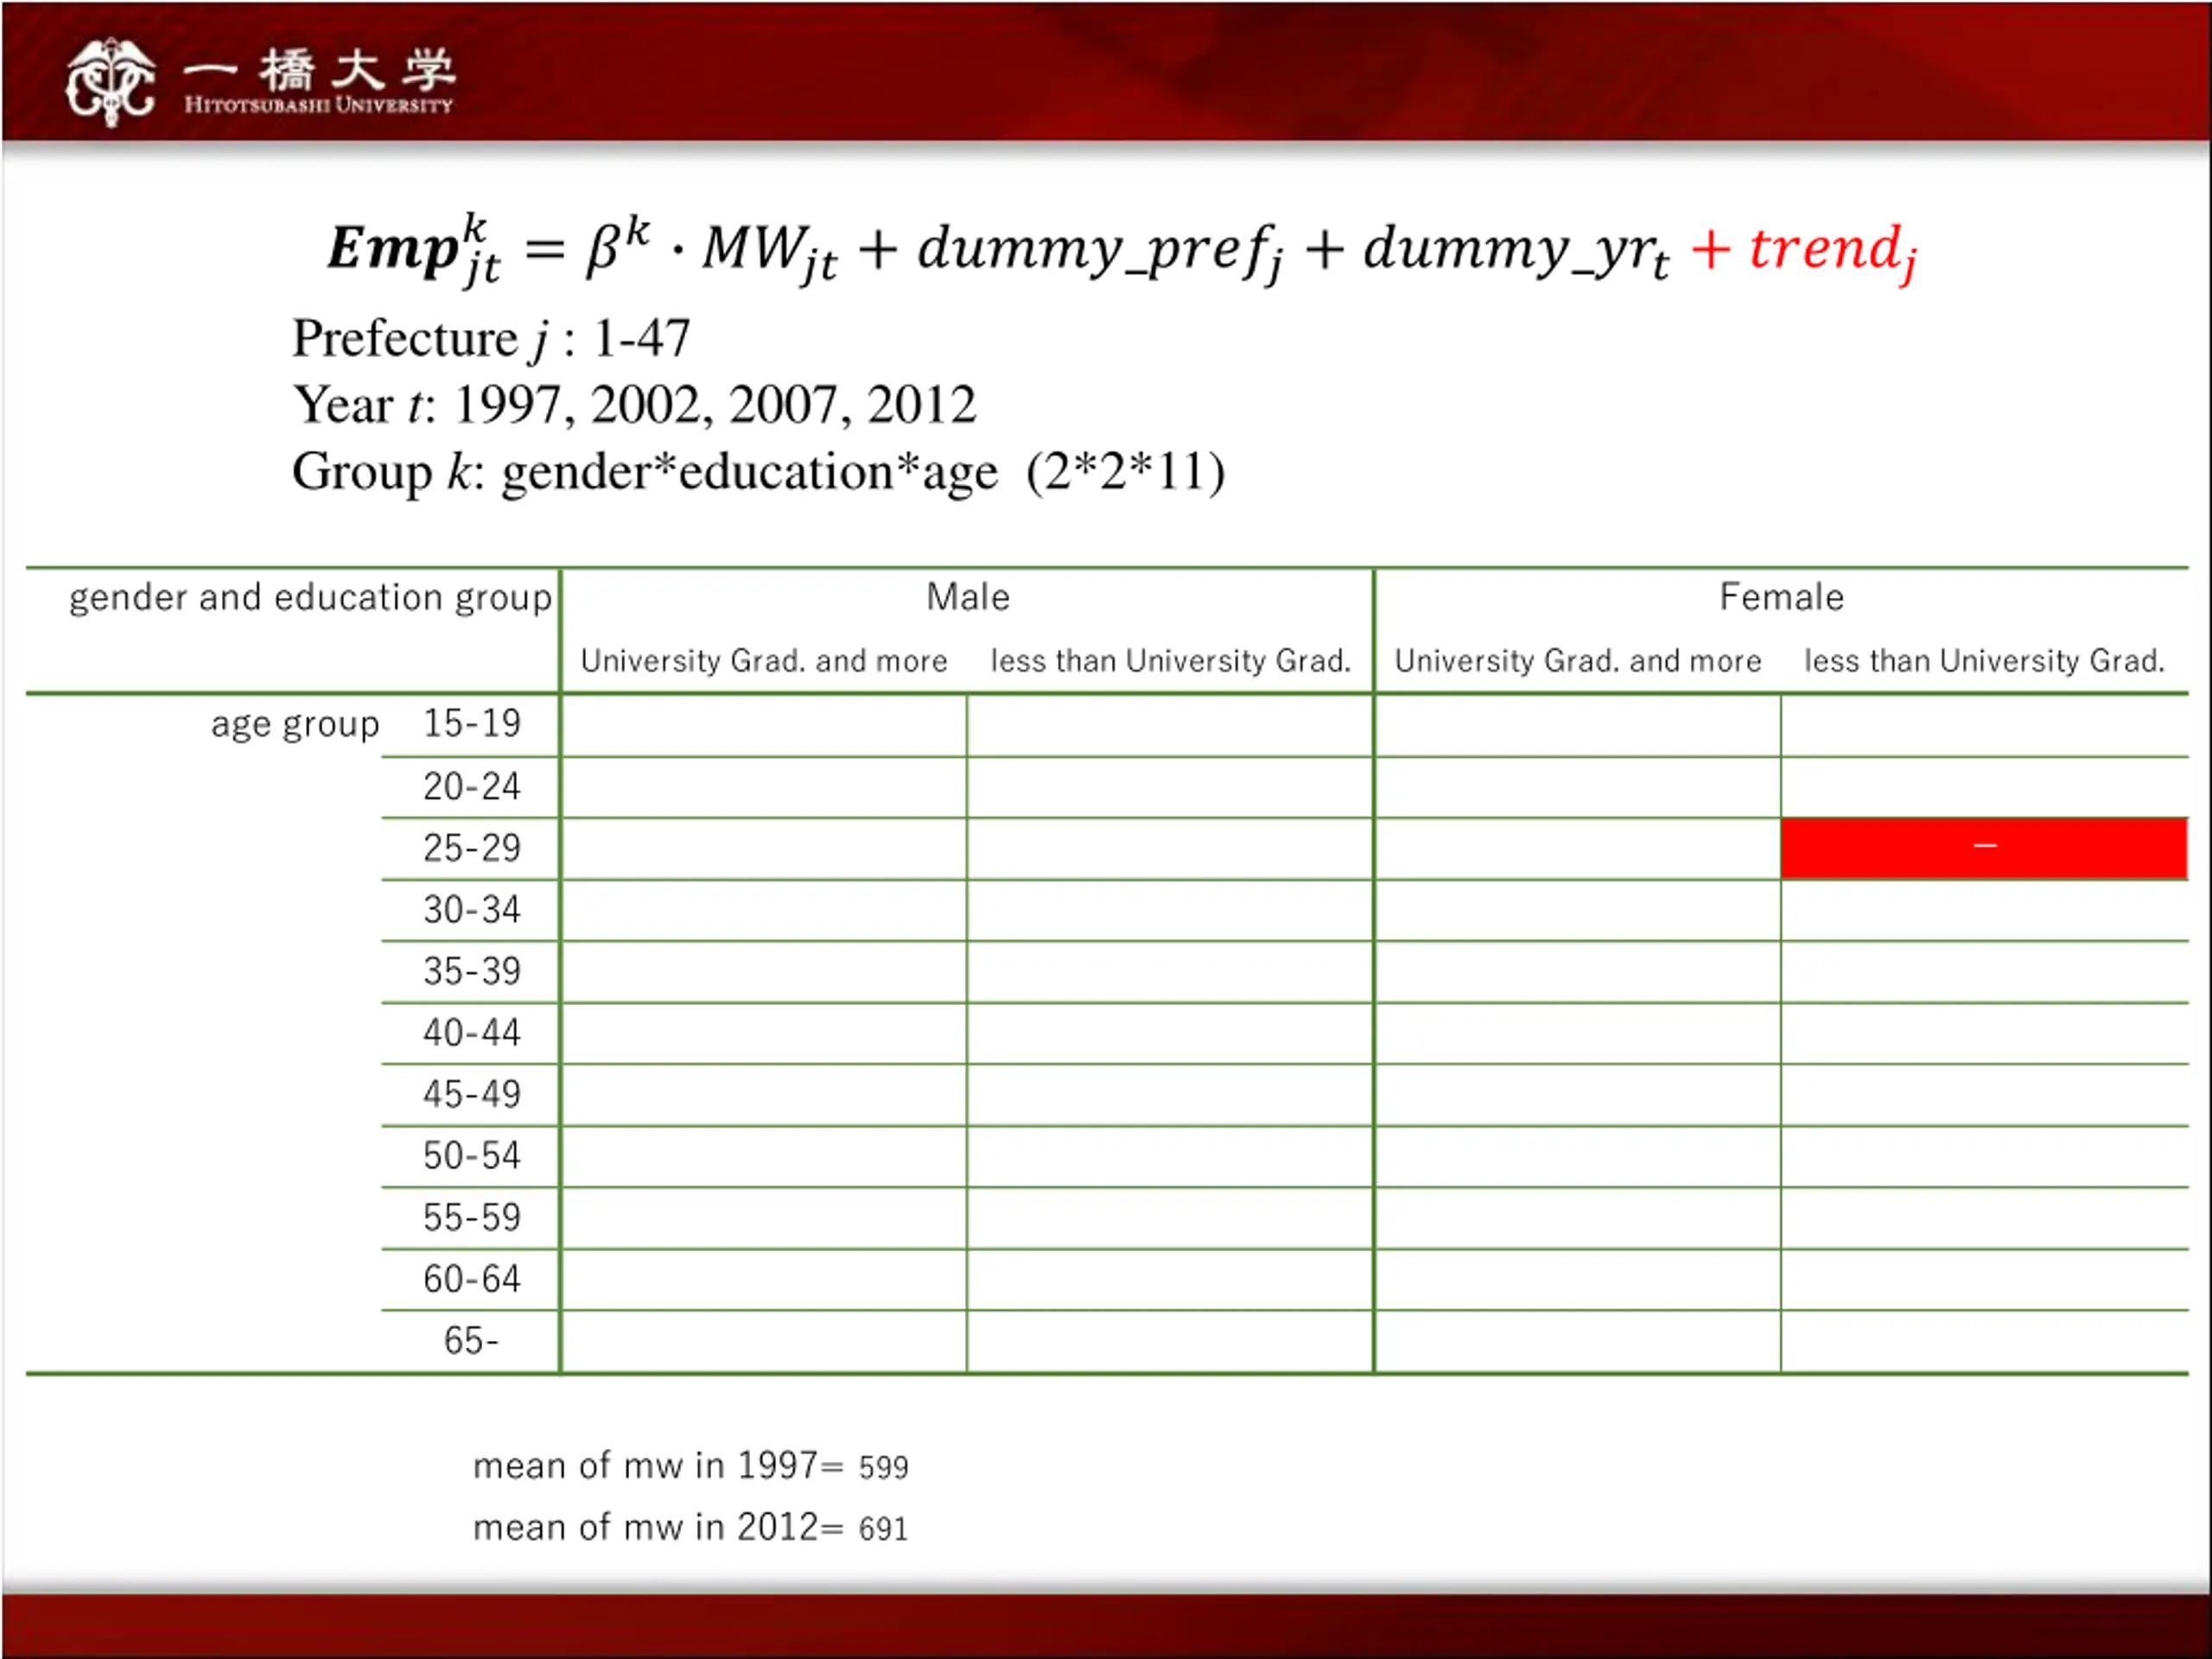Screen dimensions: 2212x1659
Task: Click the 'age group' row label
Action: 295,724
